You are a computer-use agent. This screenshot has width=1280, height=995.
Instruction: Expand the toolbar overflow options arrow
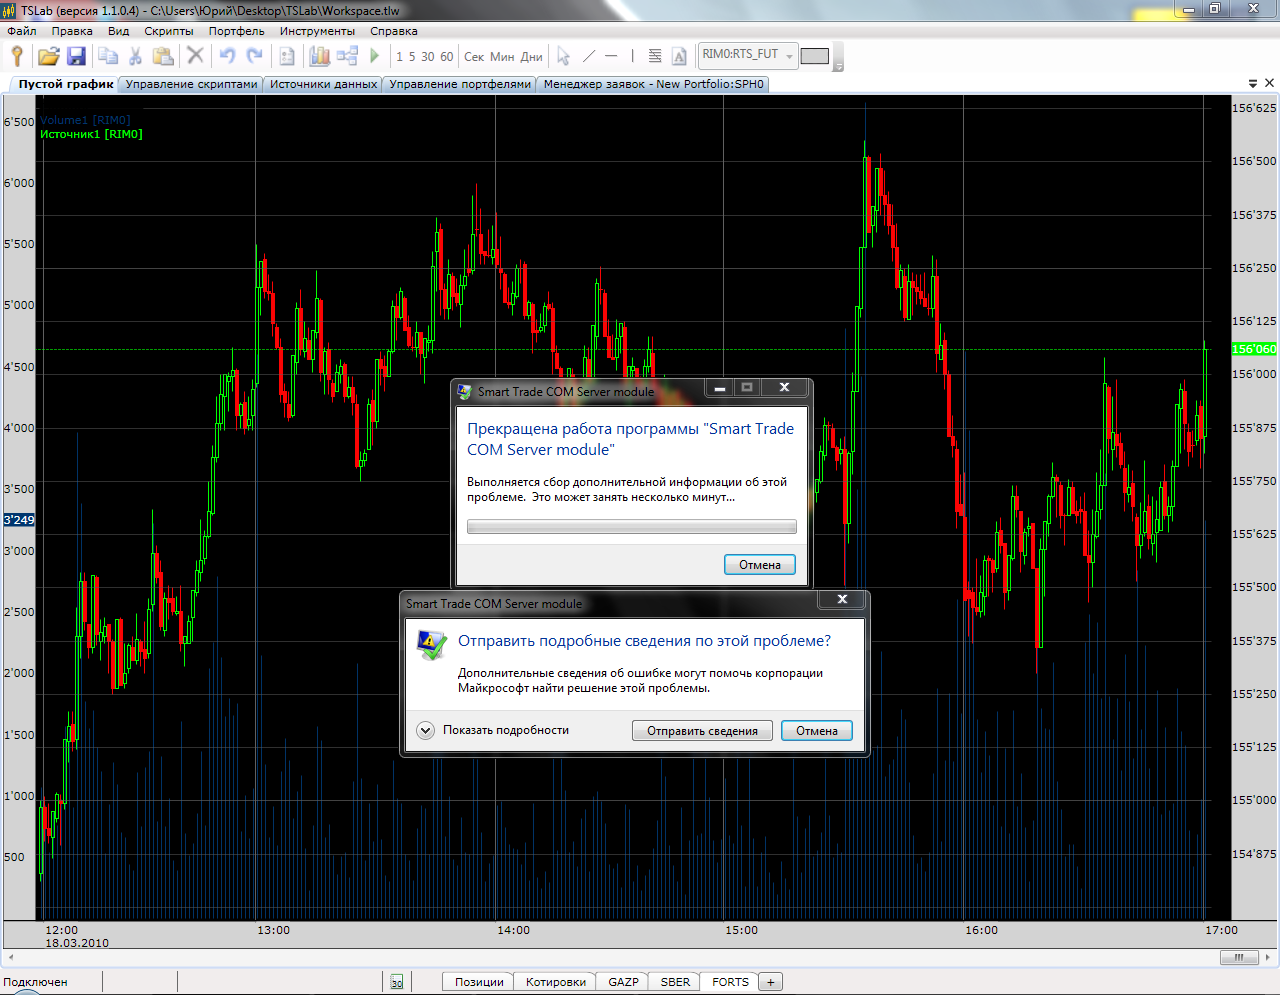[x=838, y=57]
